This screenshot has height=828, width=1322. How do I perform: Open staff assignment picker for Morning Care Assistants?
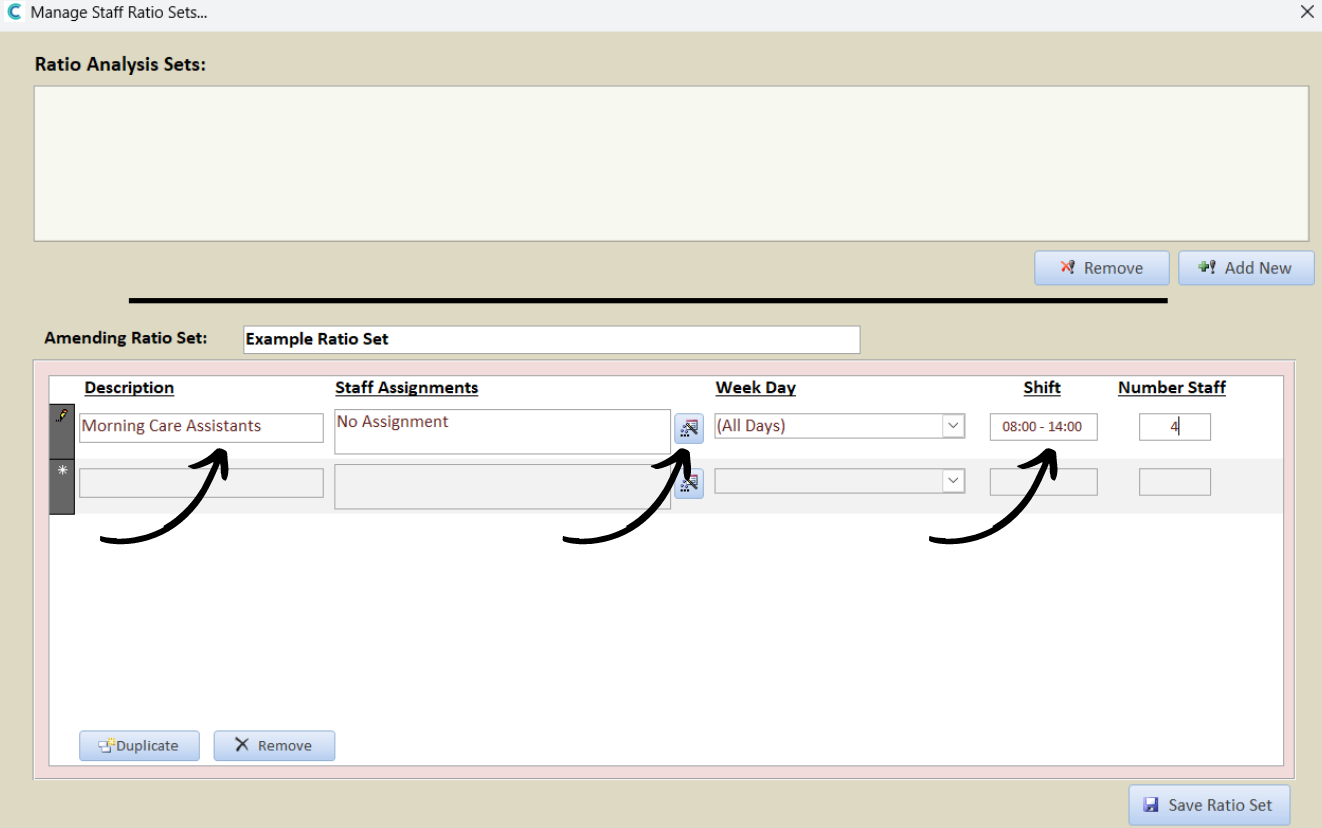coord(688,429)
